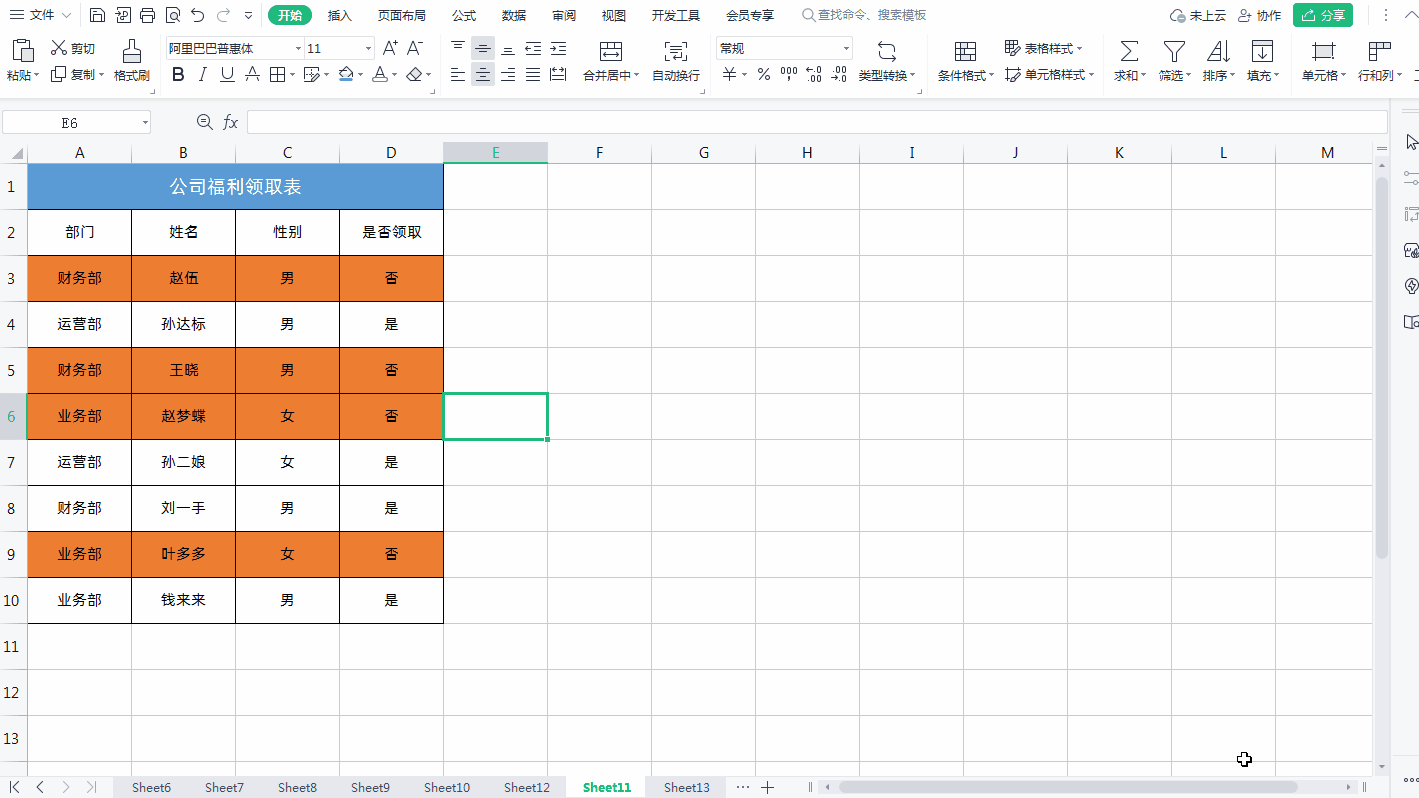This screenshot has height=798, width=1419.
Task: Click the more sheets ellipsis button
Action: [x=742, y=787]
